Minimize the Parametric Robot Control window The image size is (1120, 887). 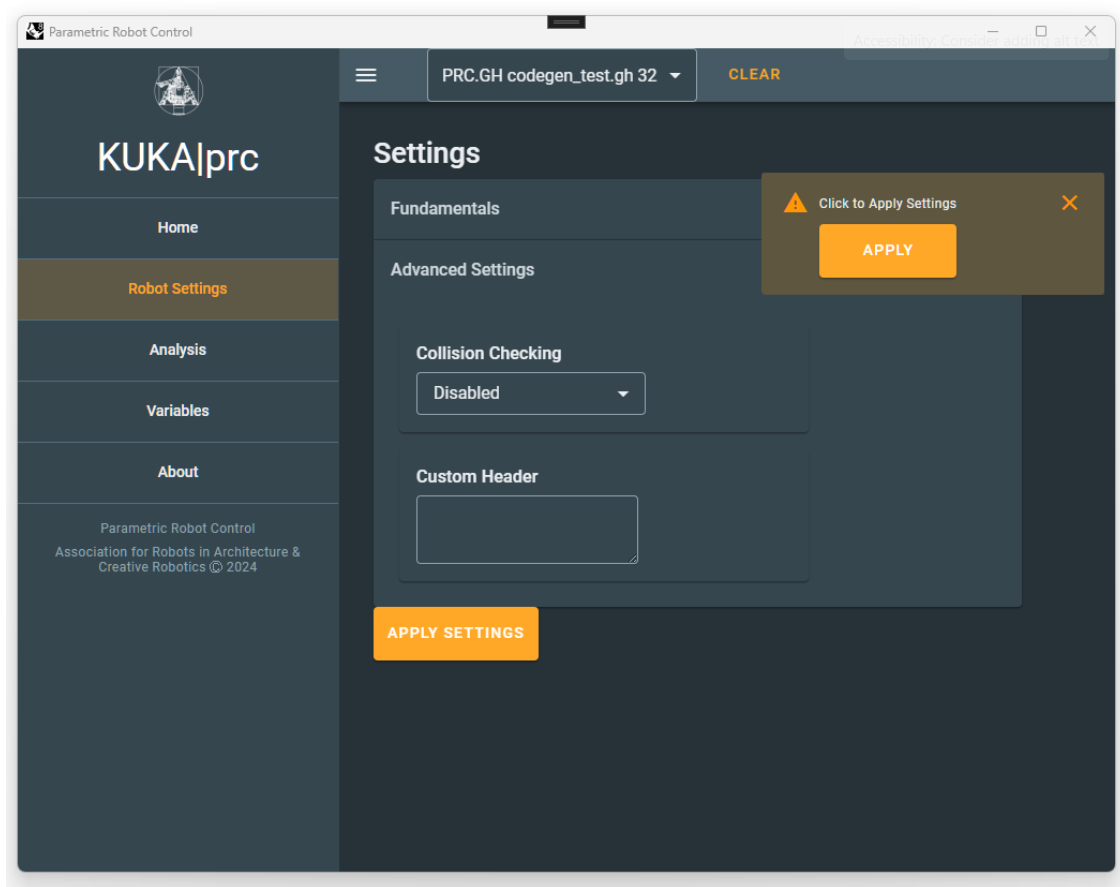coord(993,31)
